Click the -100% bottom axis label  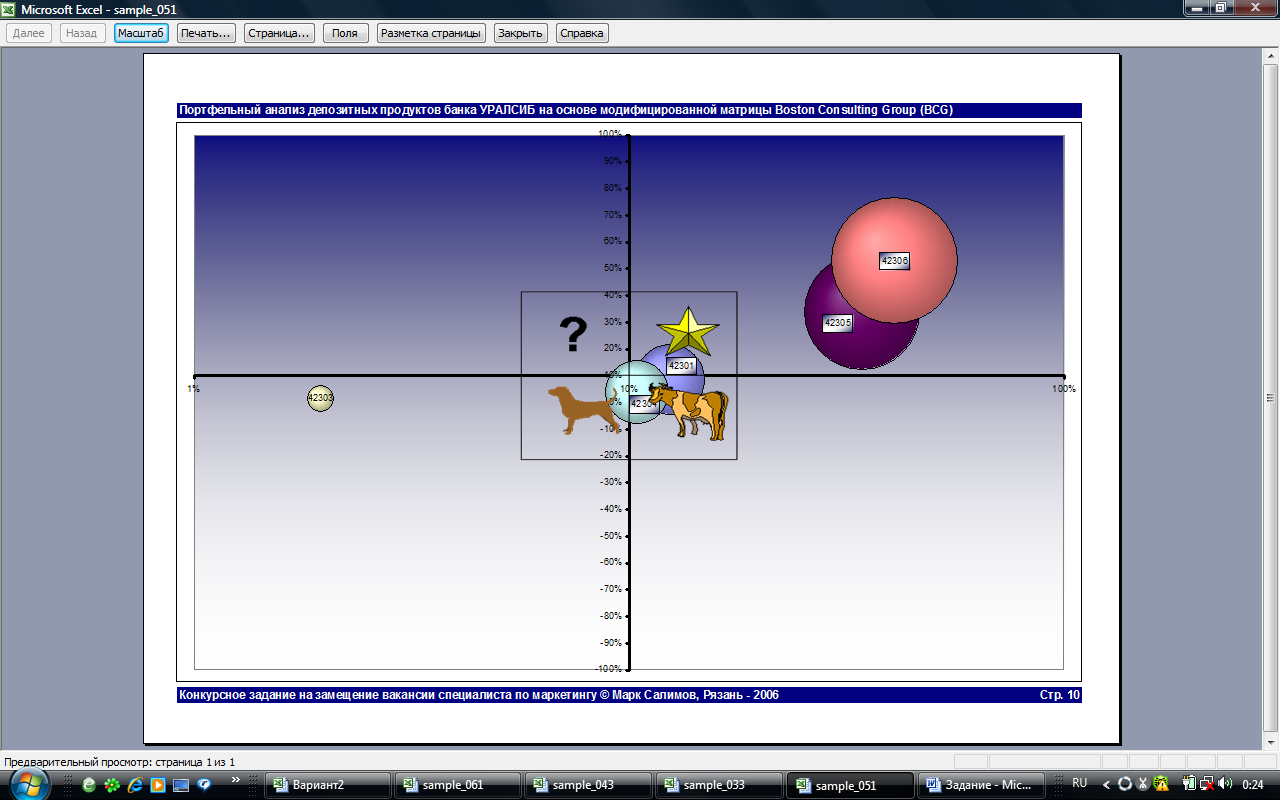(608, 668)
